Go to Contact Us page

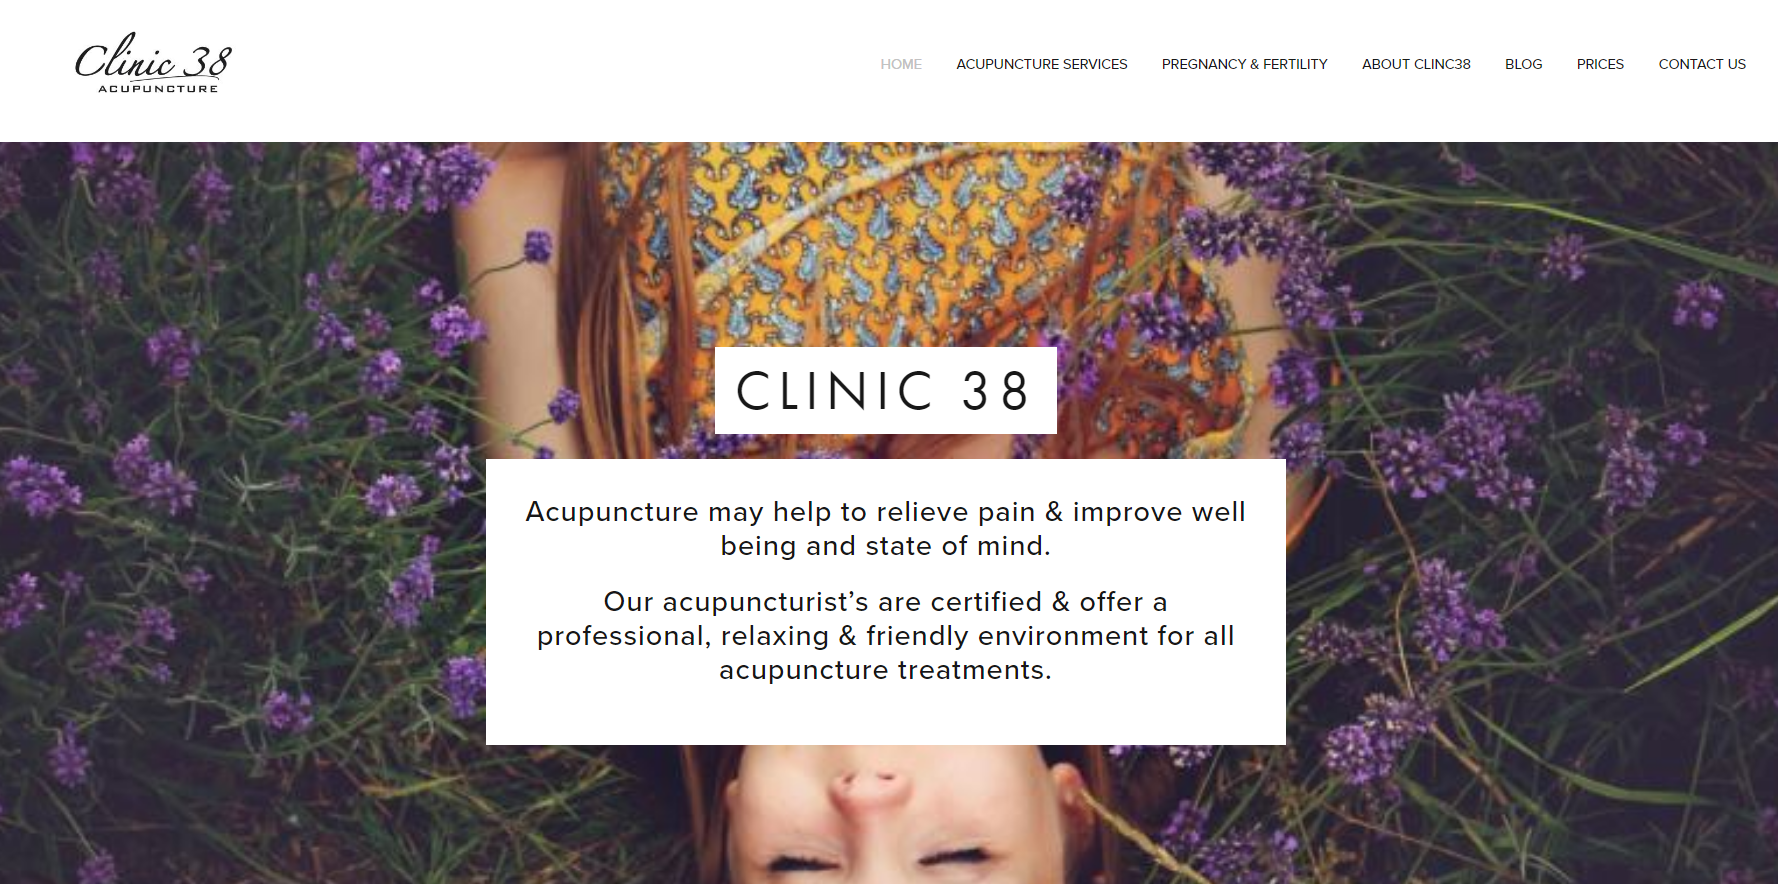pyautogui.click(x=1702, y=64)
